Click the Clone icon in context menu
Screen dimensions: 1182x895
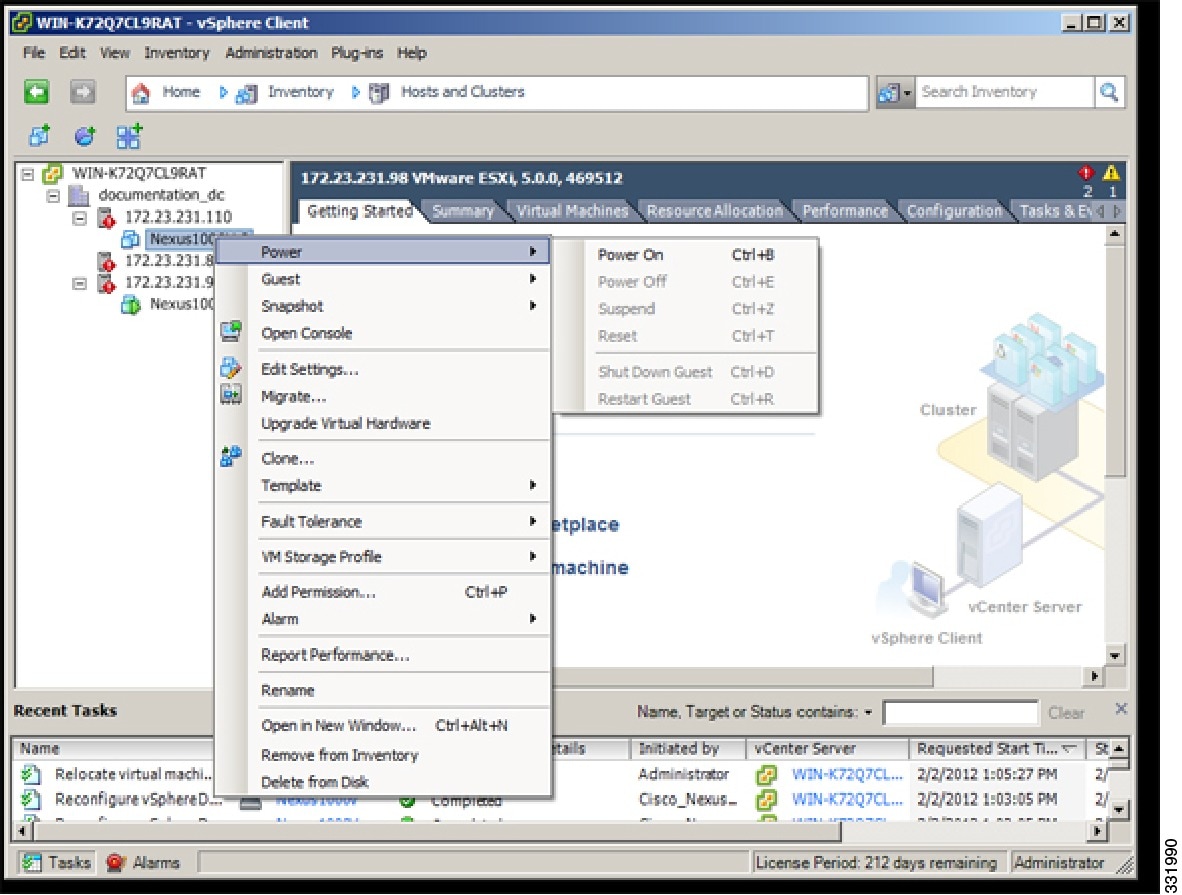pos(231,456)
